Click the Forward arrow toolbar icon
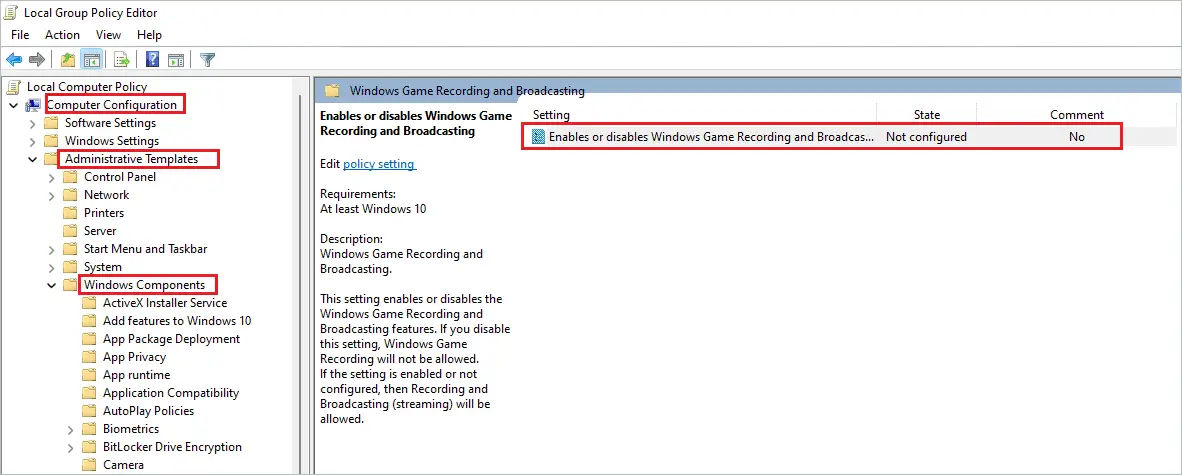Image resolution: width=1182 pixels, height=475 pixels. 36,60
